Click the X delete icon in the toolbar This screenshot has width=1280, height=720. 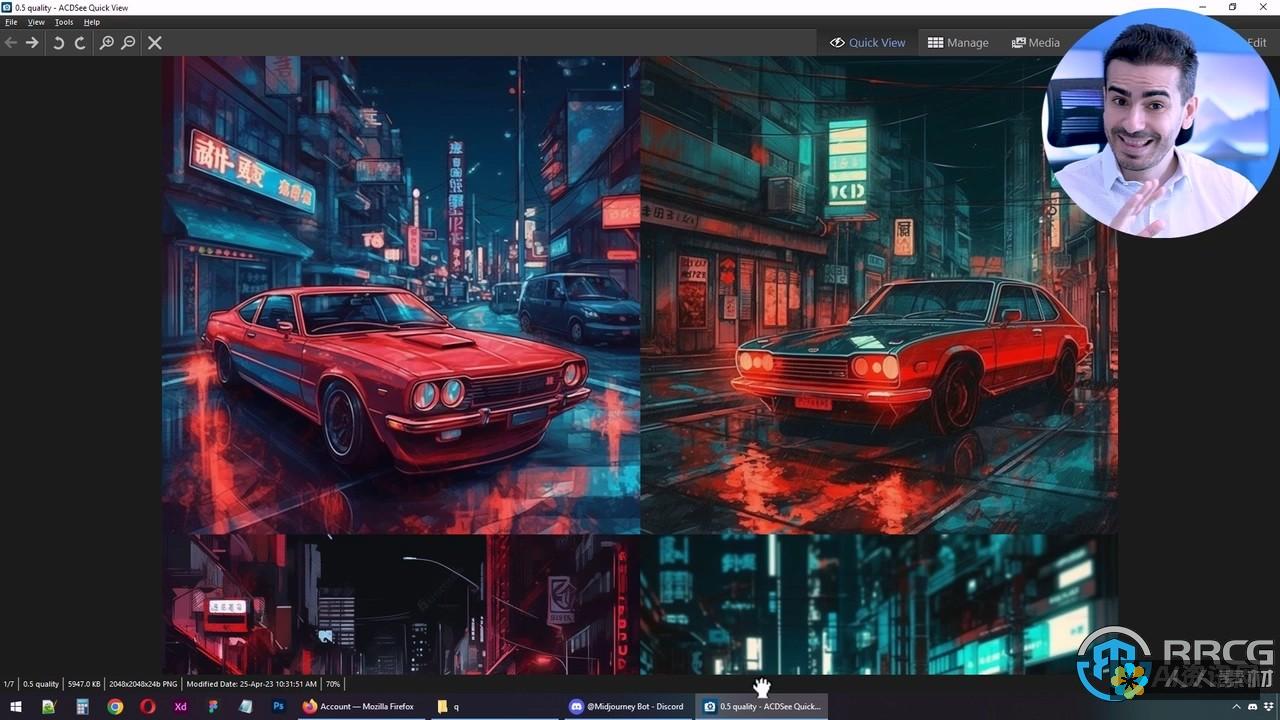coord(155,42)
